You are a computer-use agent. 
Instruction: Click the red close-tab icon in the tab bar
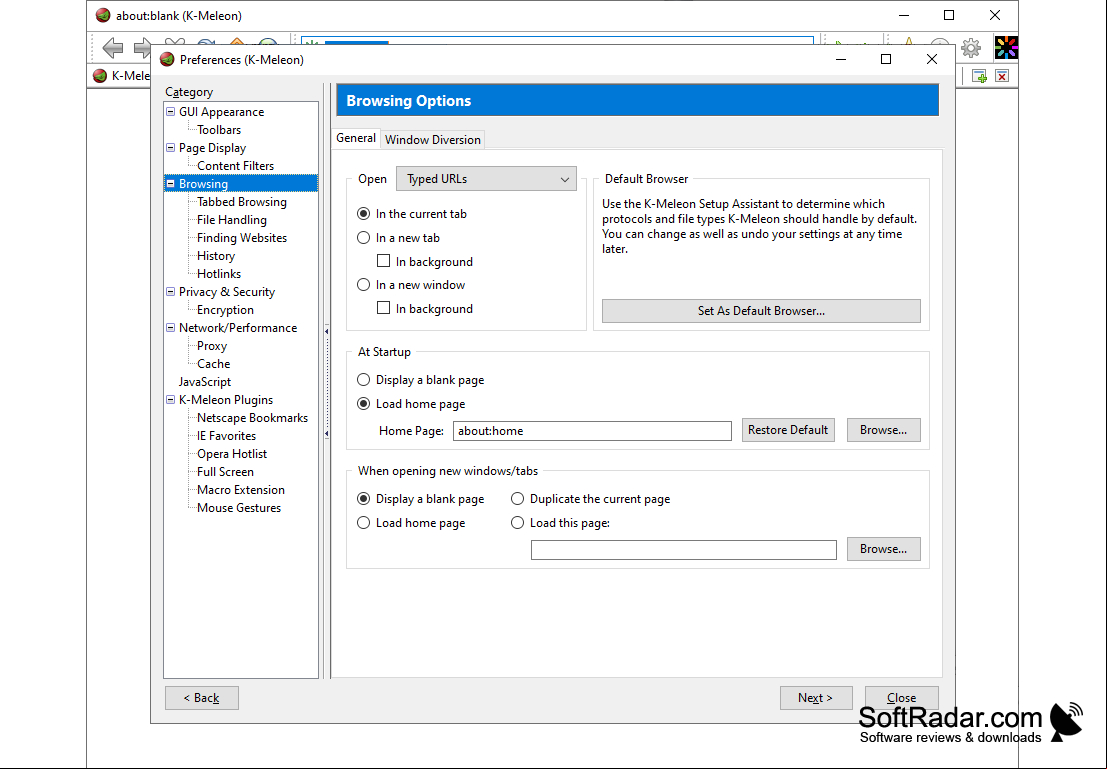pyautogui.click(x=1002, y=76)
